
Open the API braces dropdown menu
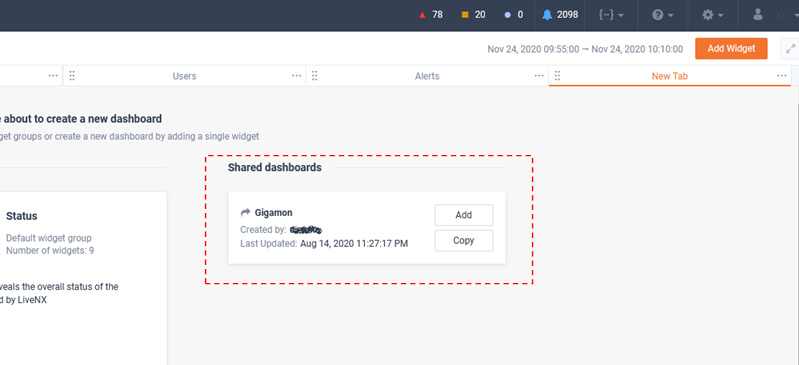tap(611, 15)
